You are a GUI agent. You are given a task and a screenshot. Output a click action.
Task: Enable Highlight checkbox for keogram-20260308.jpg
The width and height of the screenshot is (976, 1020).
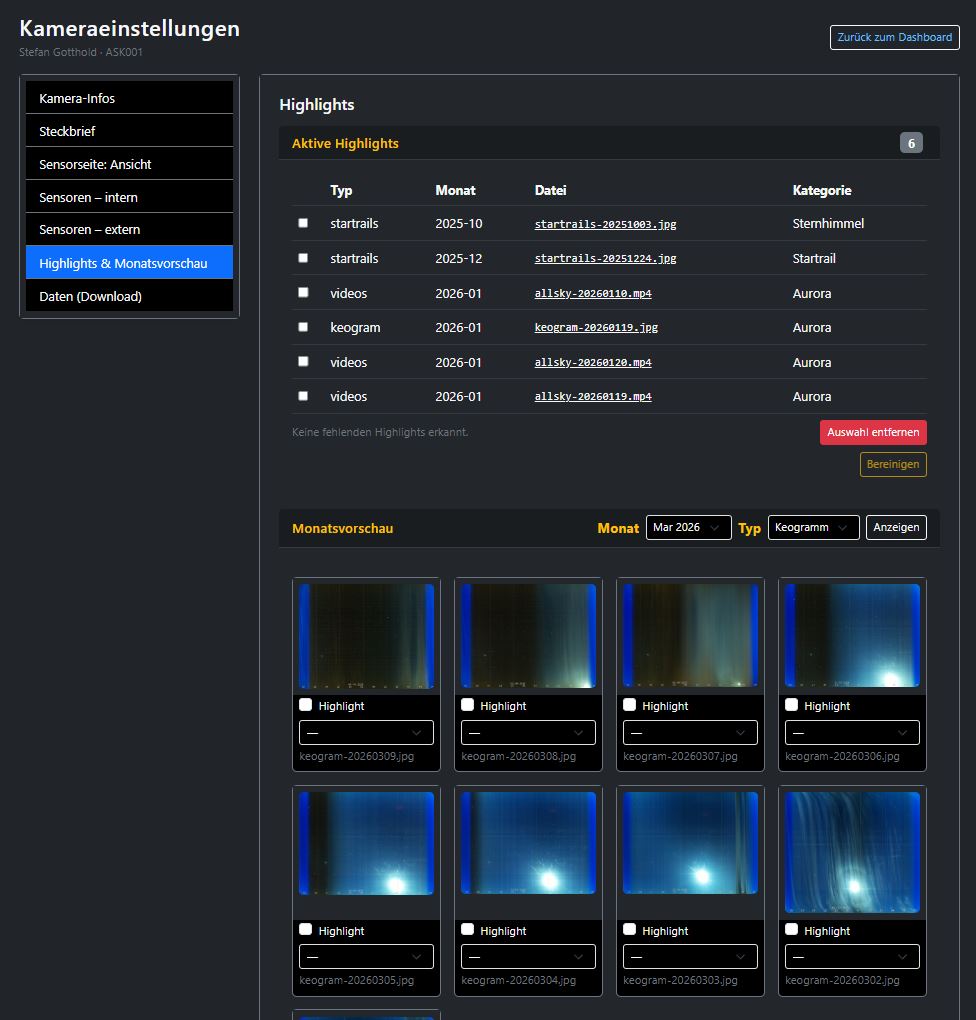point(468,705)
